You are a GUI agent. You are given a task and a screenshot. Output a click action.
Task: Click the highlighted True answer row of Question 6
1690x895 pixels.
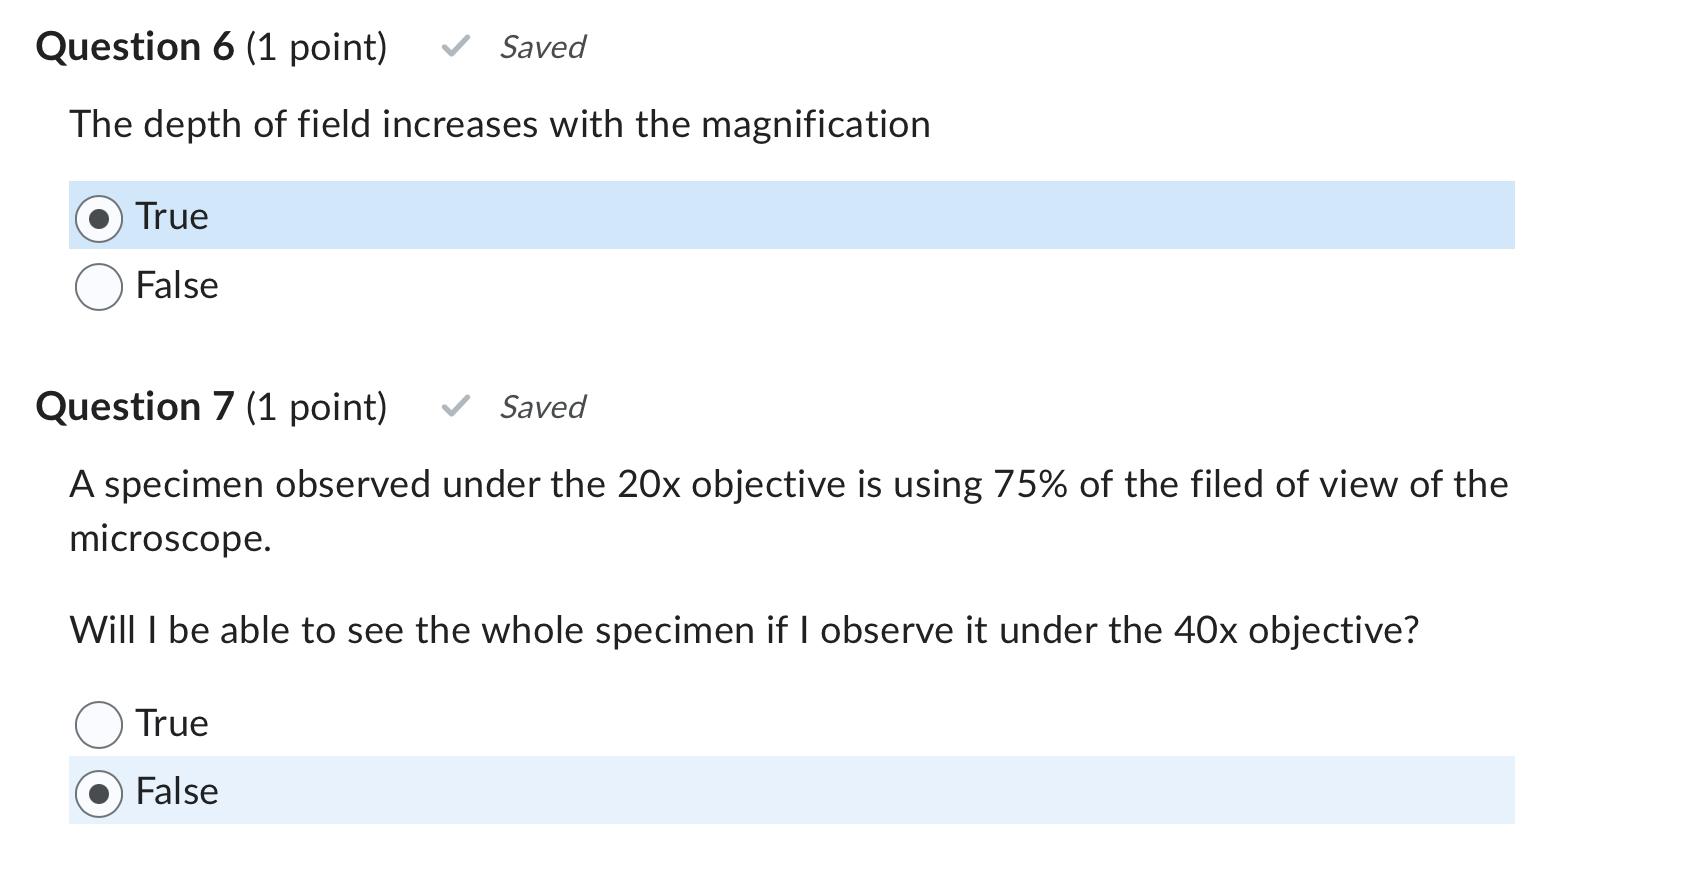point(790,215)
